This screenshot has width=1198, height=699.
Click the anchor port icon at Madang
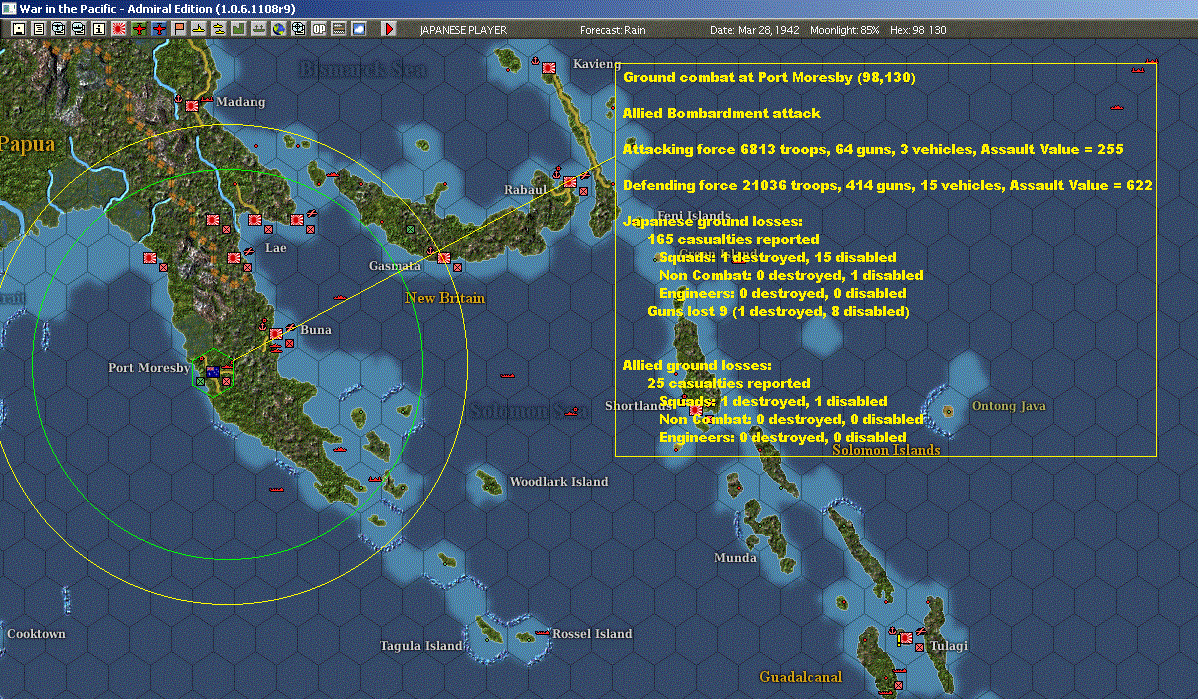179,99
